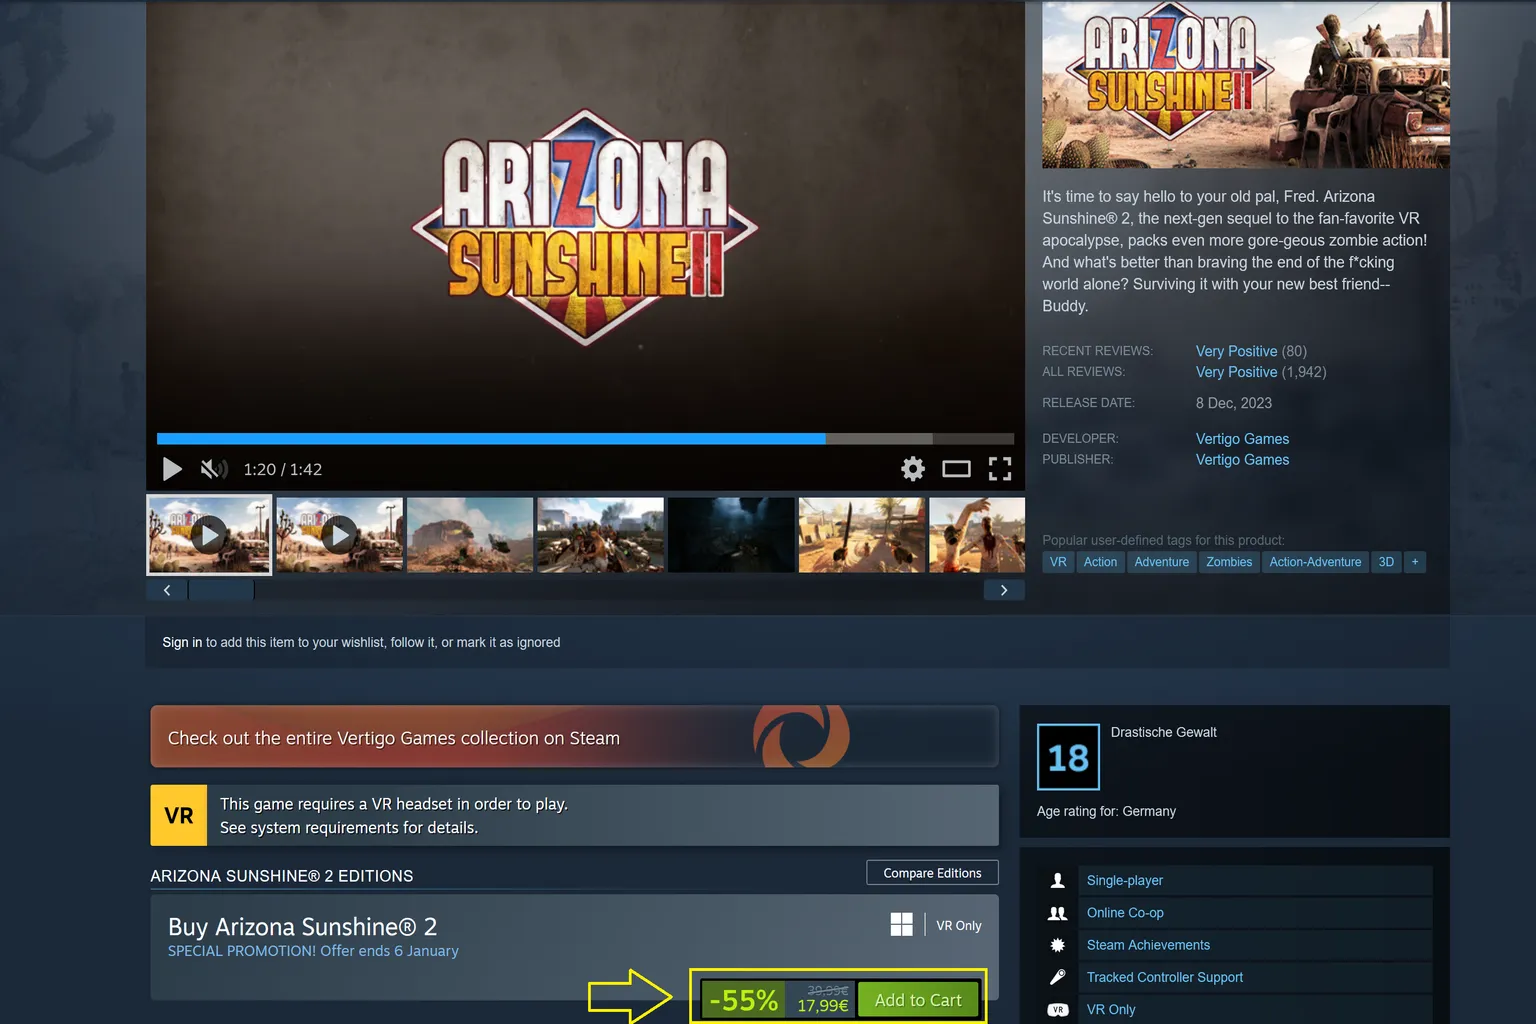Click the release date 8 Dec, 2023
This screenshot has width=1536, height=1024.
coord(1234,403)
